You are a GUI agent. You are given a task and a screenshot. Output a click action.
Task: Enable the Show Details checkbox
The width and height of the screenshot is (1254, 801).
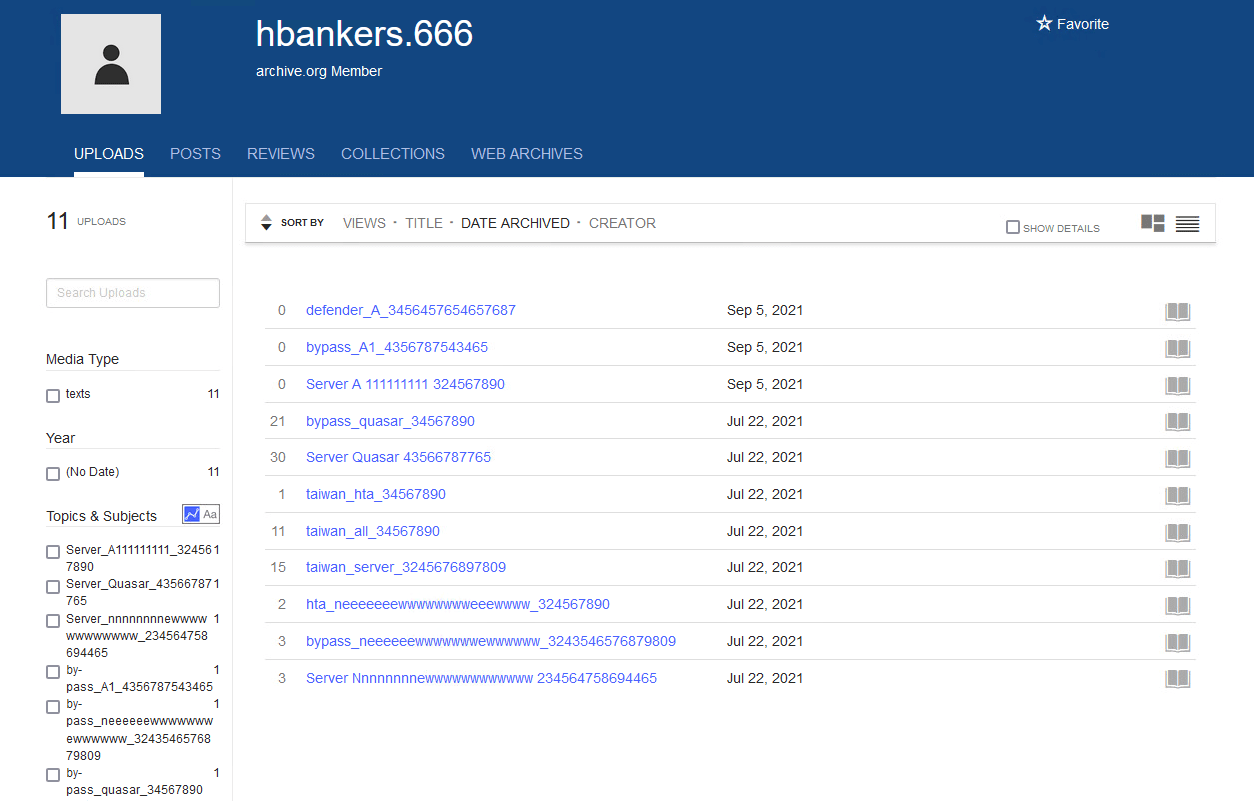click(x=1013, y=228)
